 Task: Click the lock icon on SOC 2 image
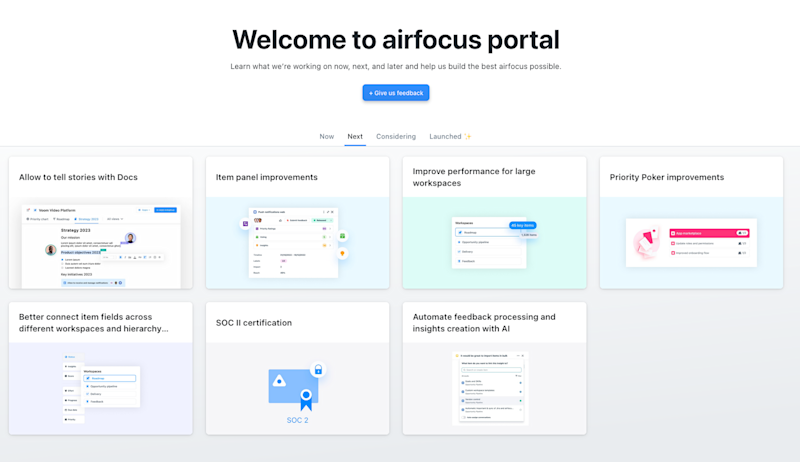pos(318,369)
